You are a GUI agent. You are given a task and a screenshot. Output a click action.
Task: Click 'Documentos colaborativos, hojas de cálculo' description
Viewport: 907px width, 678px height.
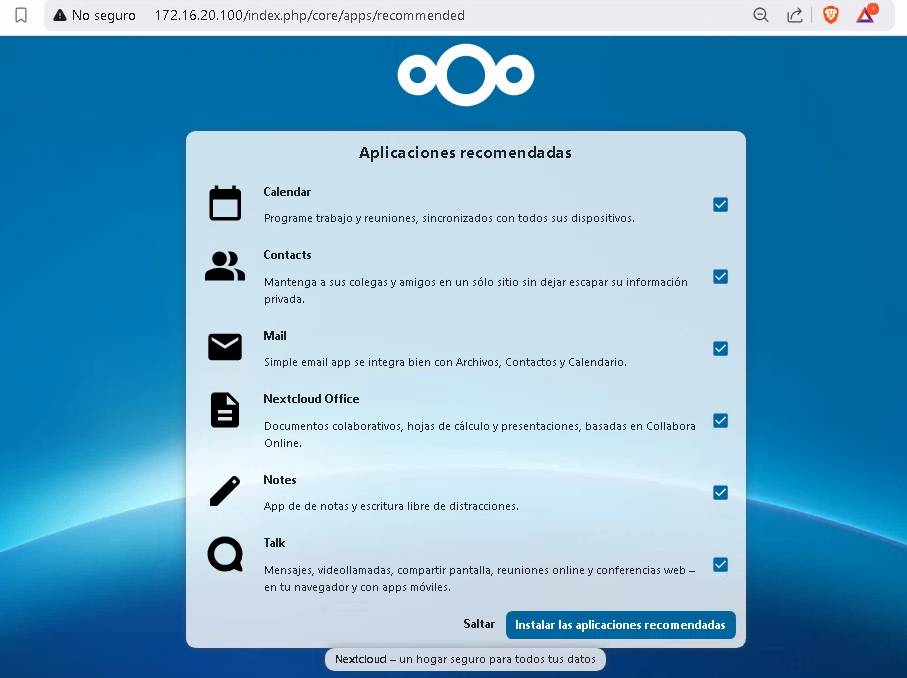click(x=480, y=434)
